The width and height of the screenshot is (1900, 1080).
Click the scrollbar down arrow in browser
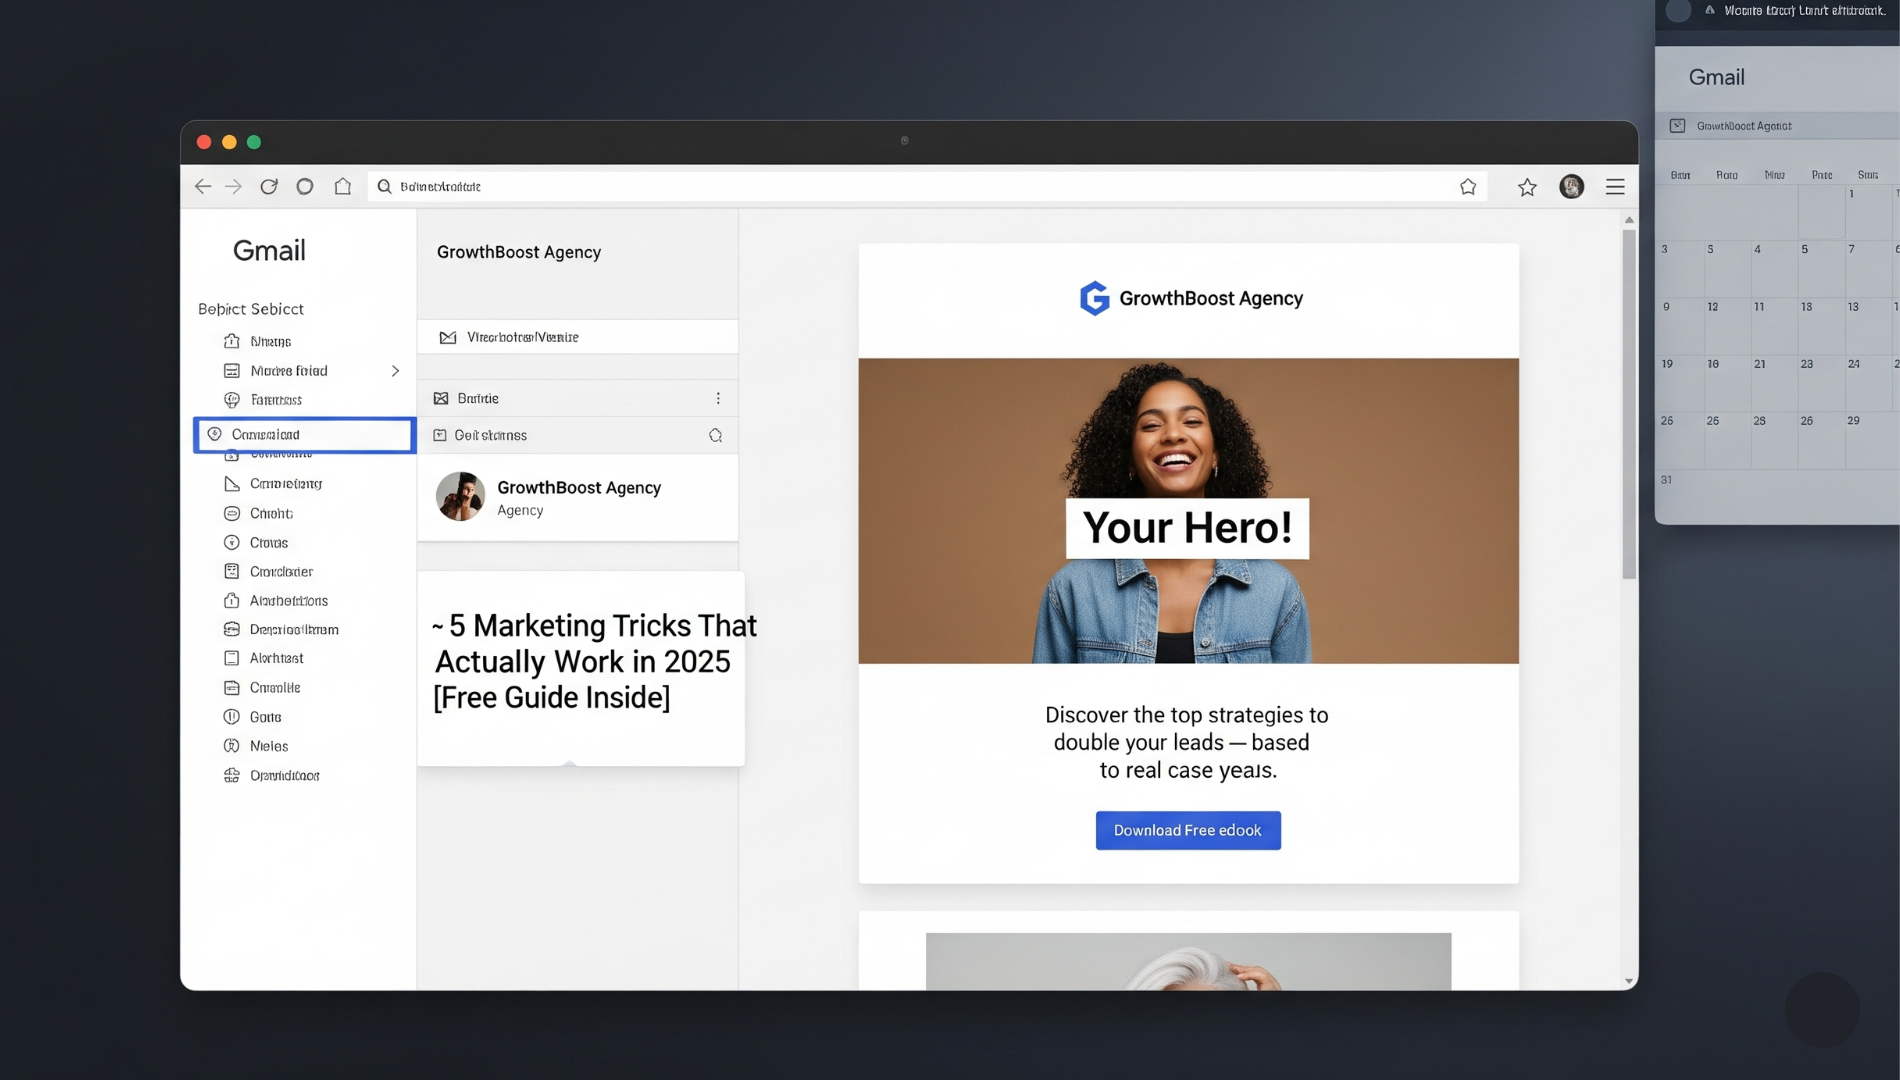click(x=1629, y=982)
